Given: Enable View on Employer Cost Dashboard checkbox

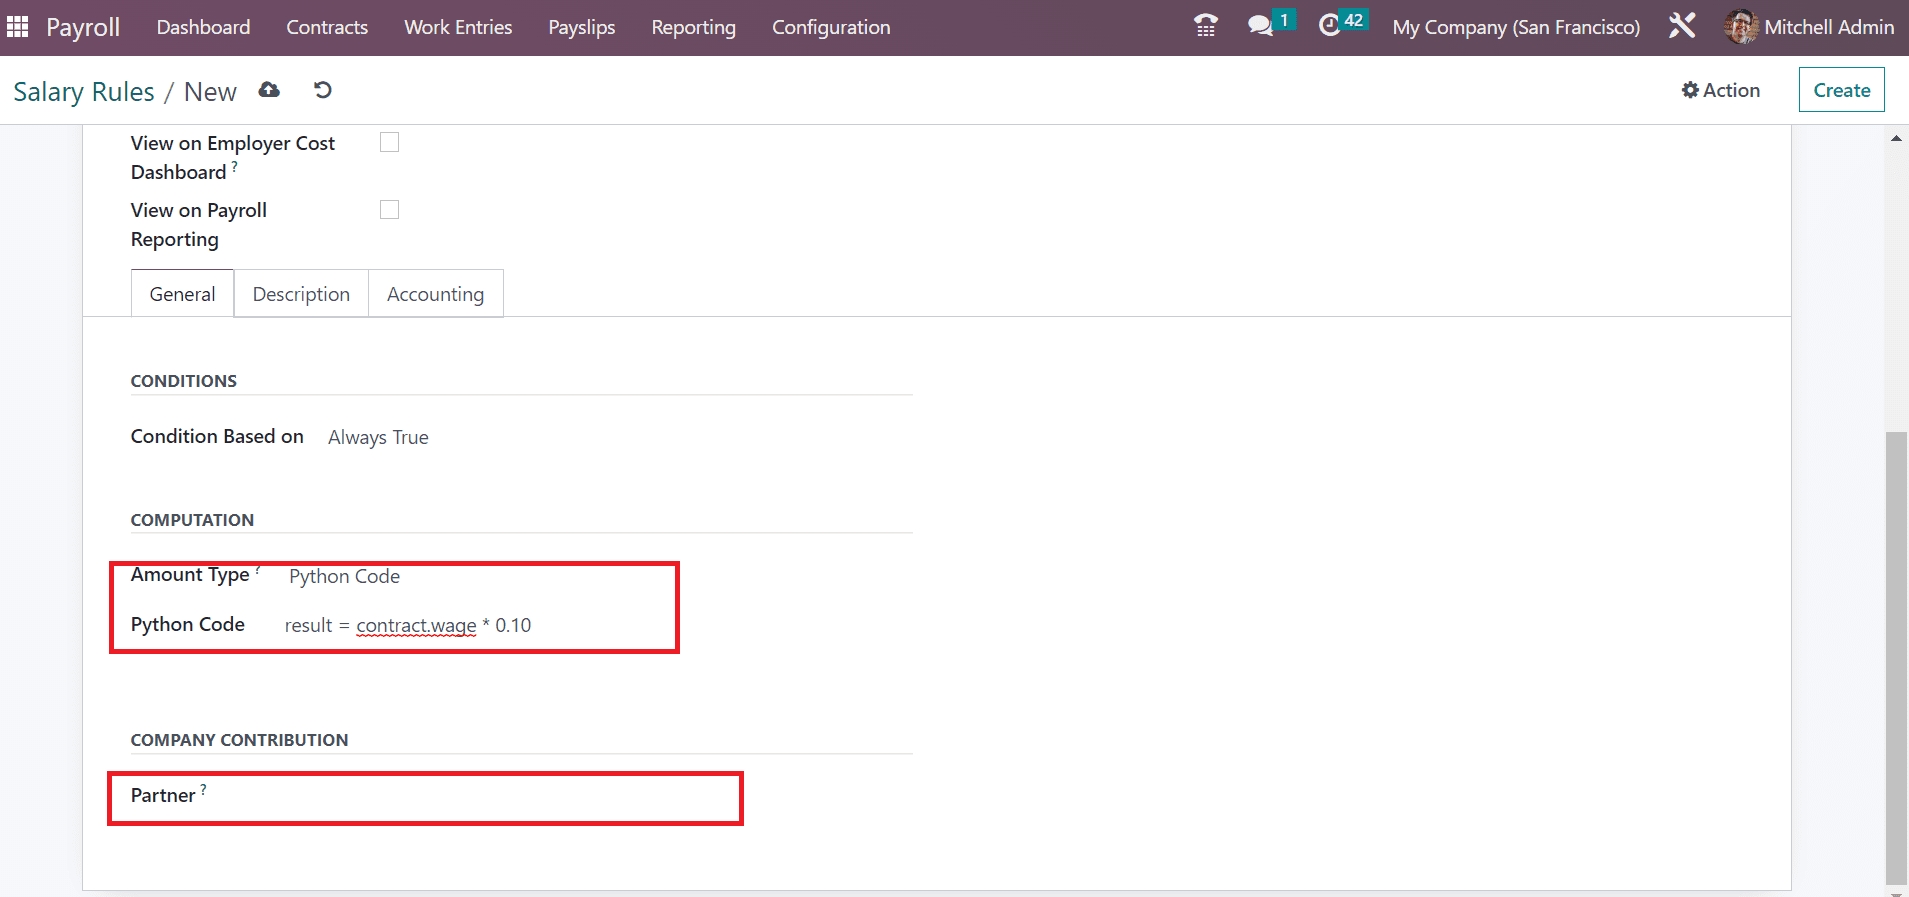Looking at the screenshot, I should 389,143.
